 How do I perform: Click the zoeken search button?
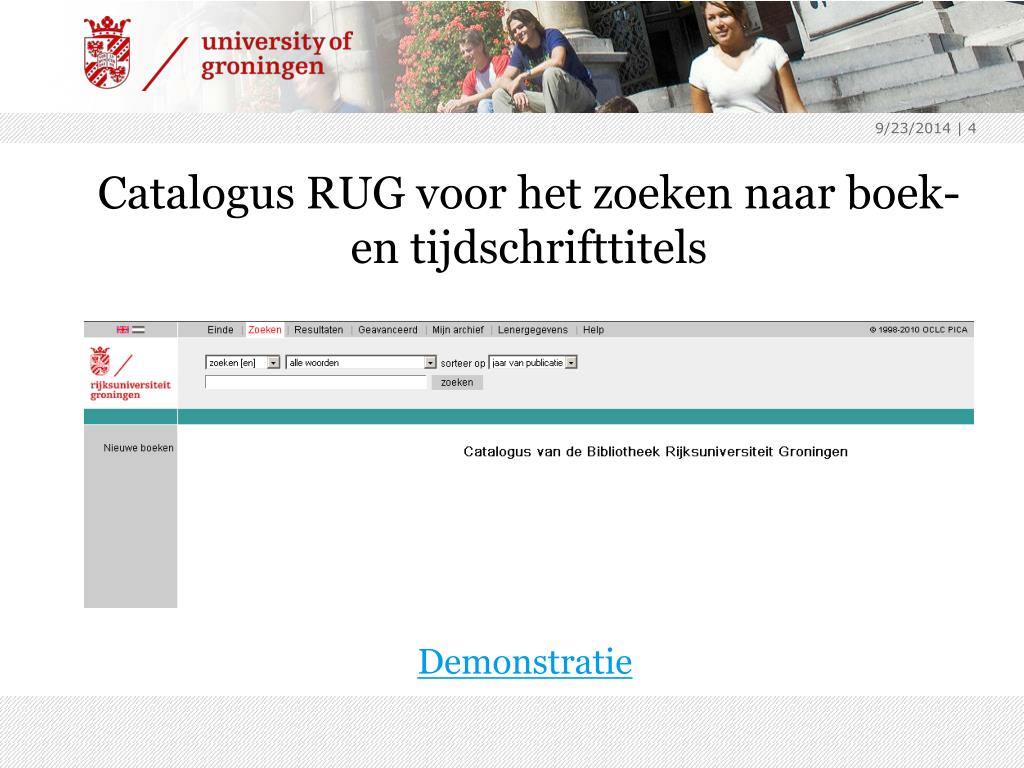(x=457, y=382)
